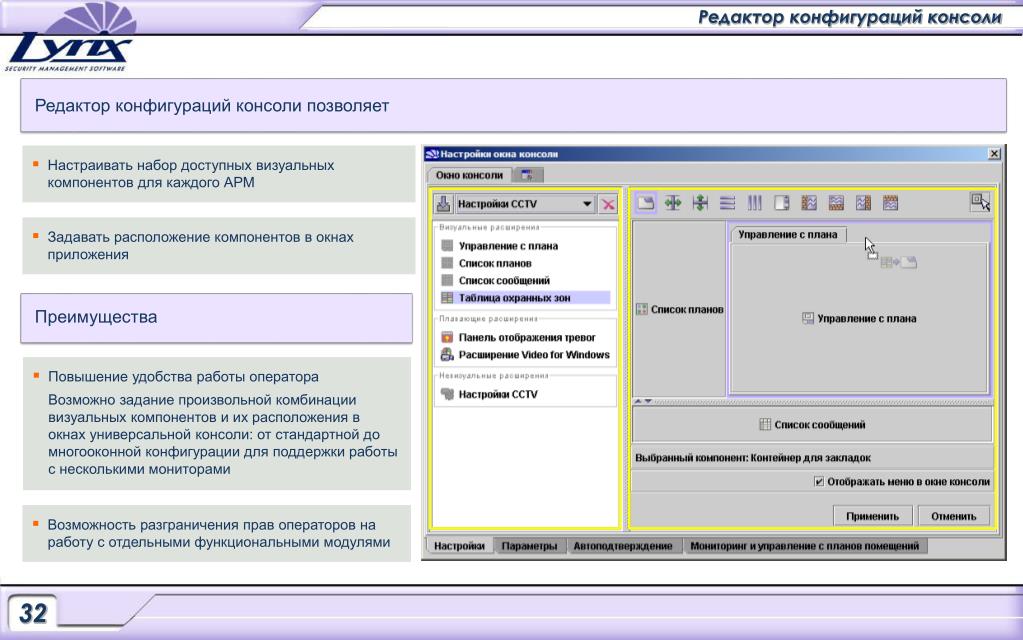Open the second icon-only tab beside Окно консоли
The image size is (1023, 640).
pos(527,175)
